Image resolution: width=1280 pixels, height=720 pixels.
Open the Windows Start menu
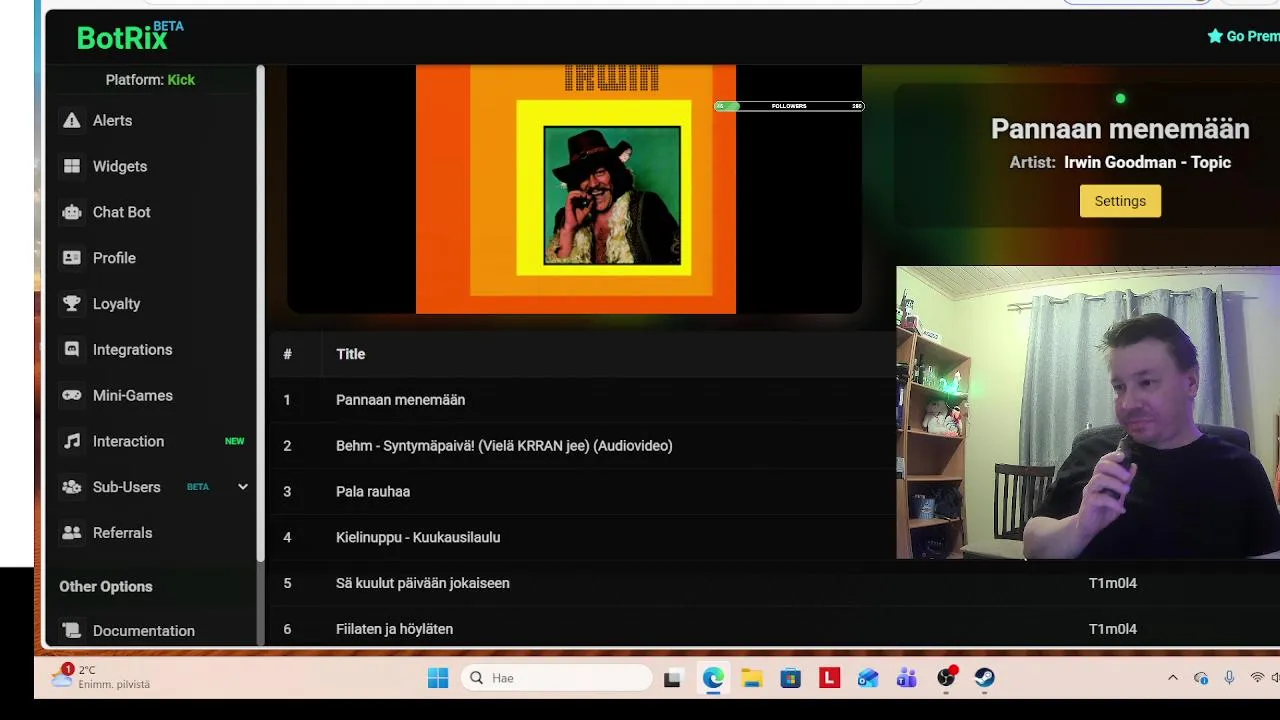click(438, 678)
